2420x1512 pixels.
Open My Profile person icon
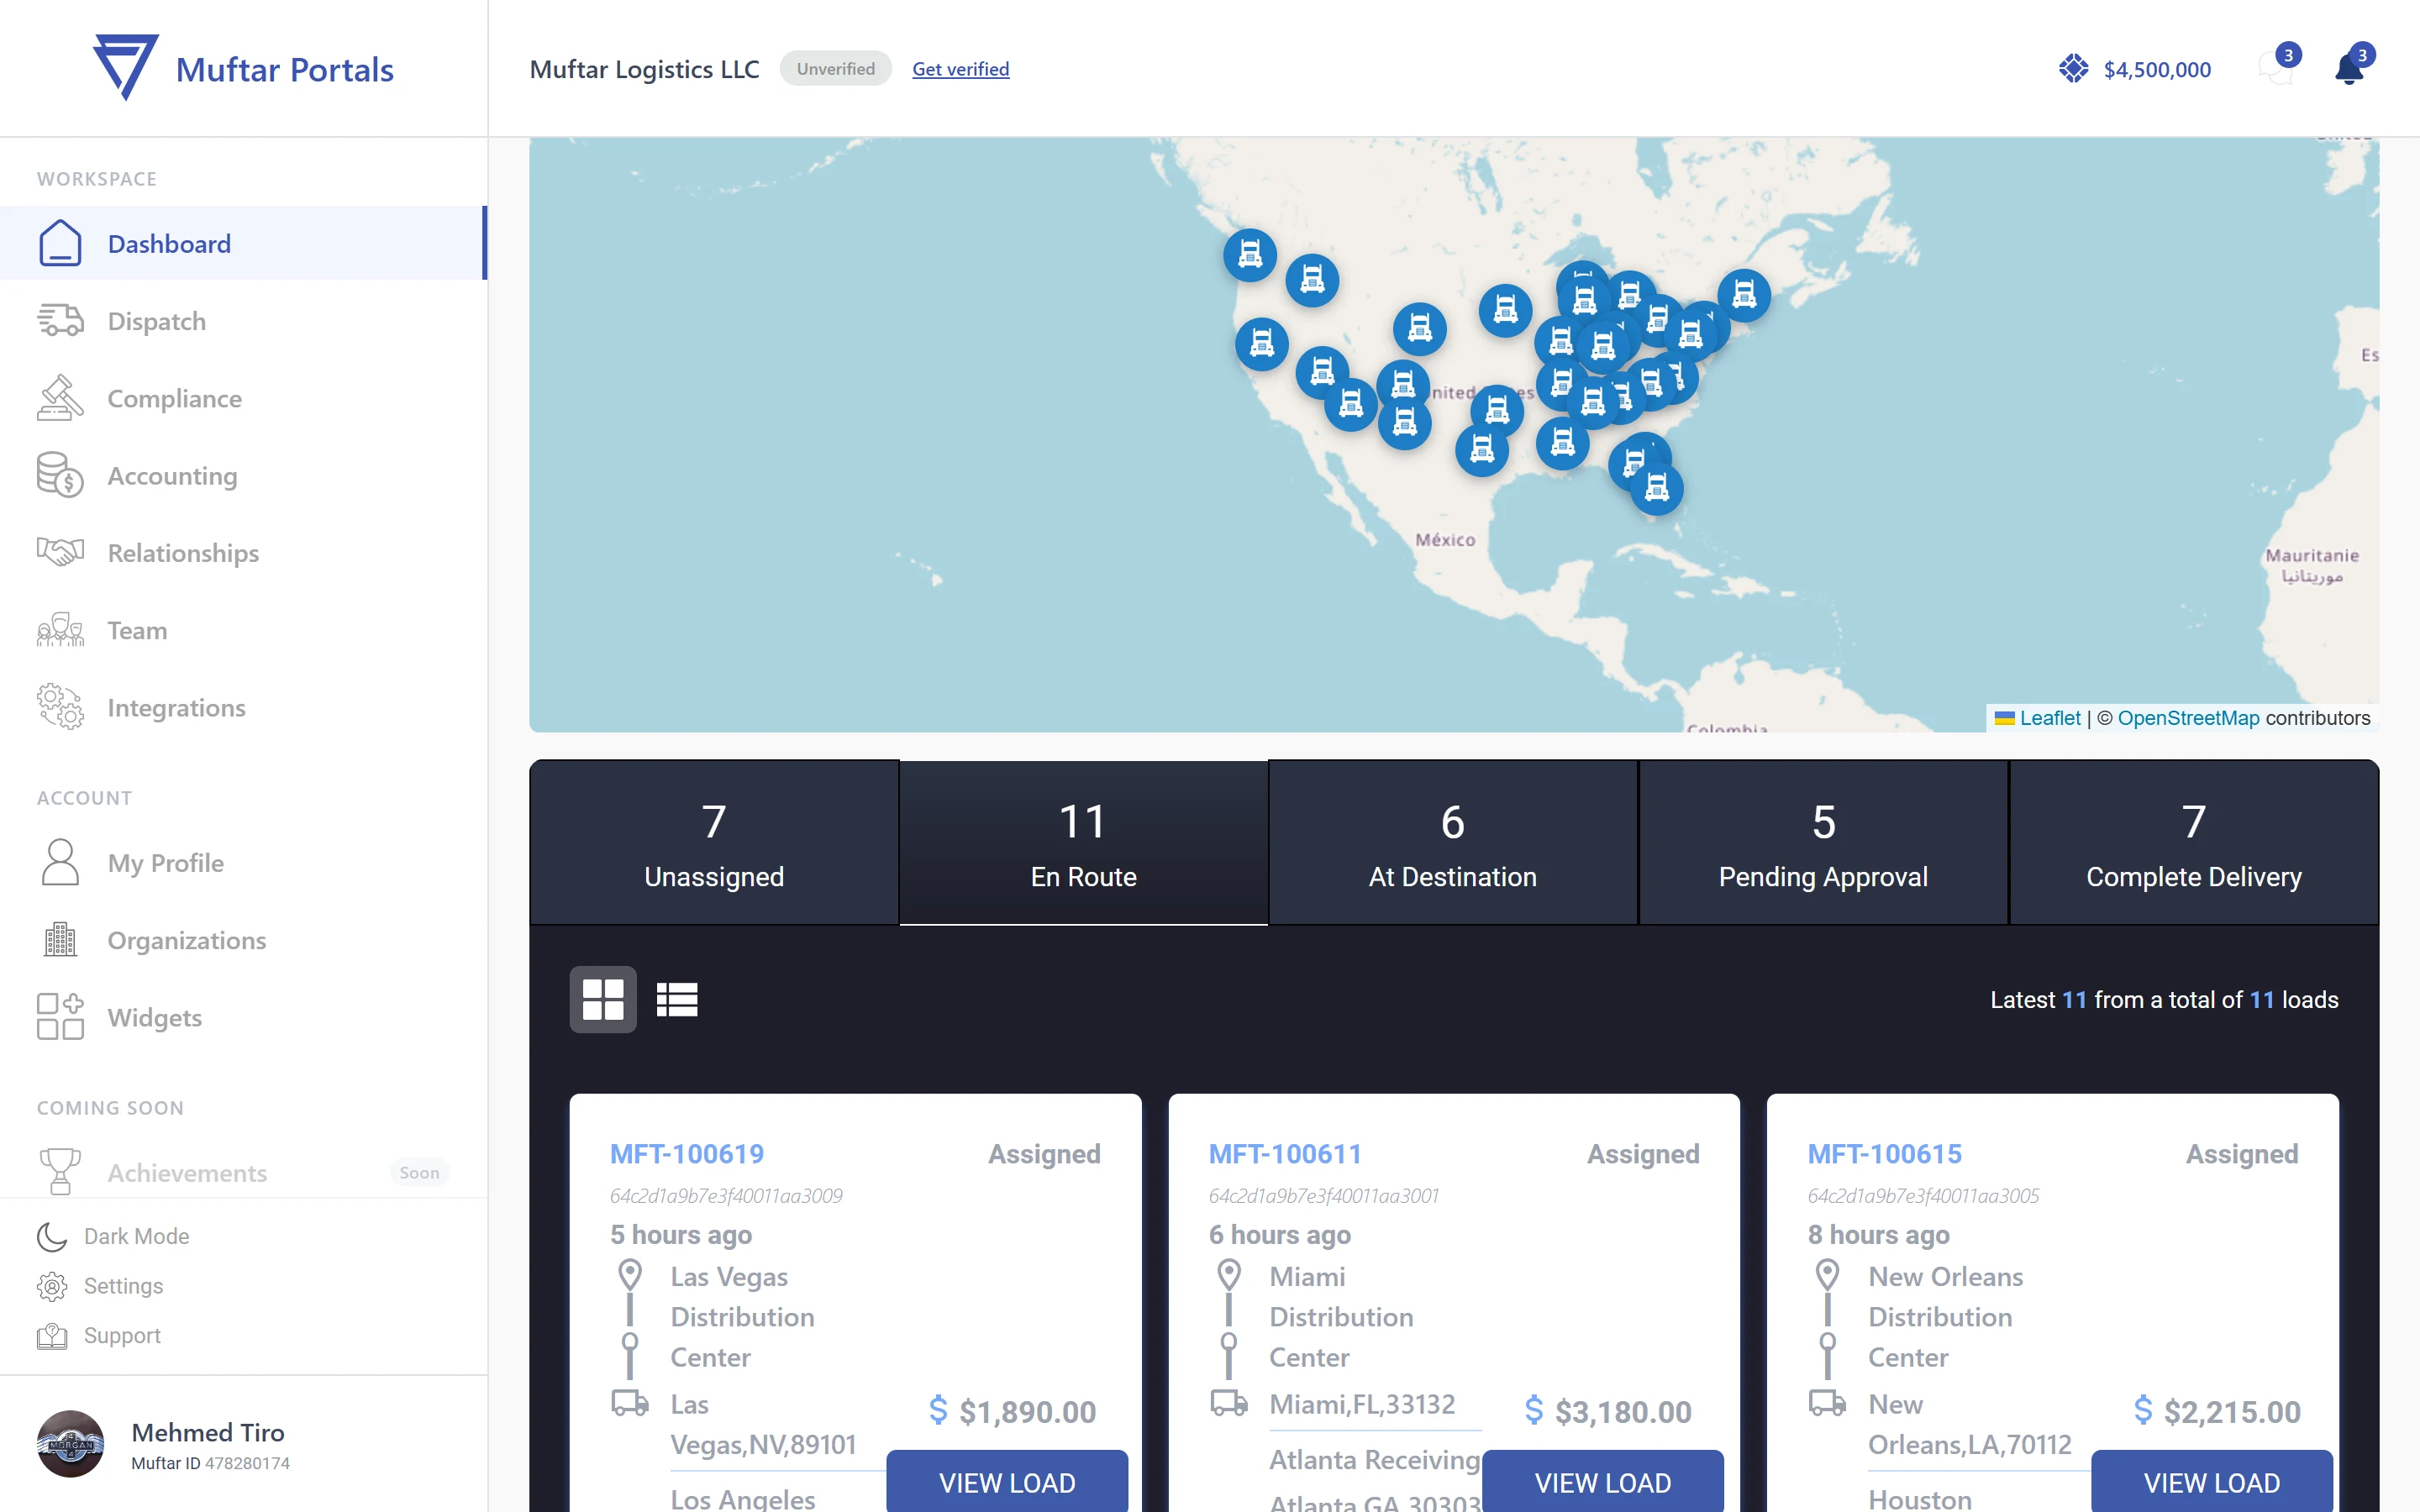click(x=60, y=862)
